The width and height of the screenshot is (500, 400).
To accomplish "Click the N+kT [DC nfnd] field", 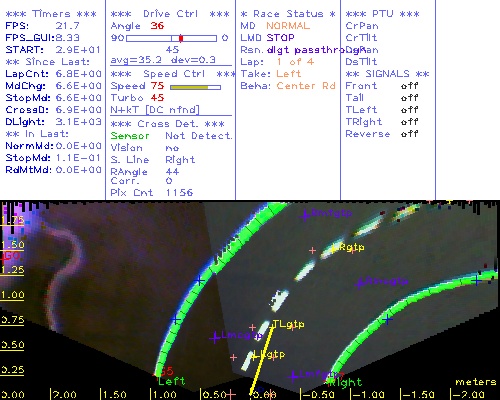I will (155, 110).
